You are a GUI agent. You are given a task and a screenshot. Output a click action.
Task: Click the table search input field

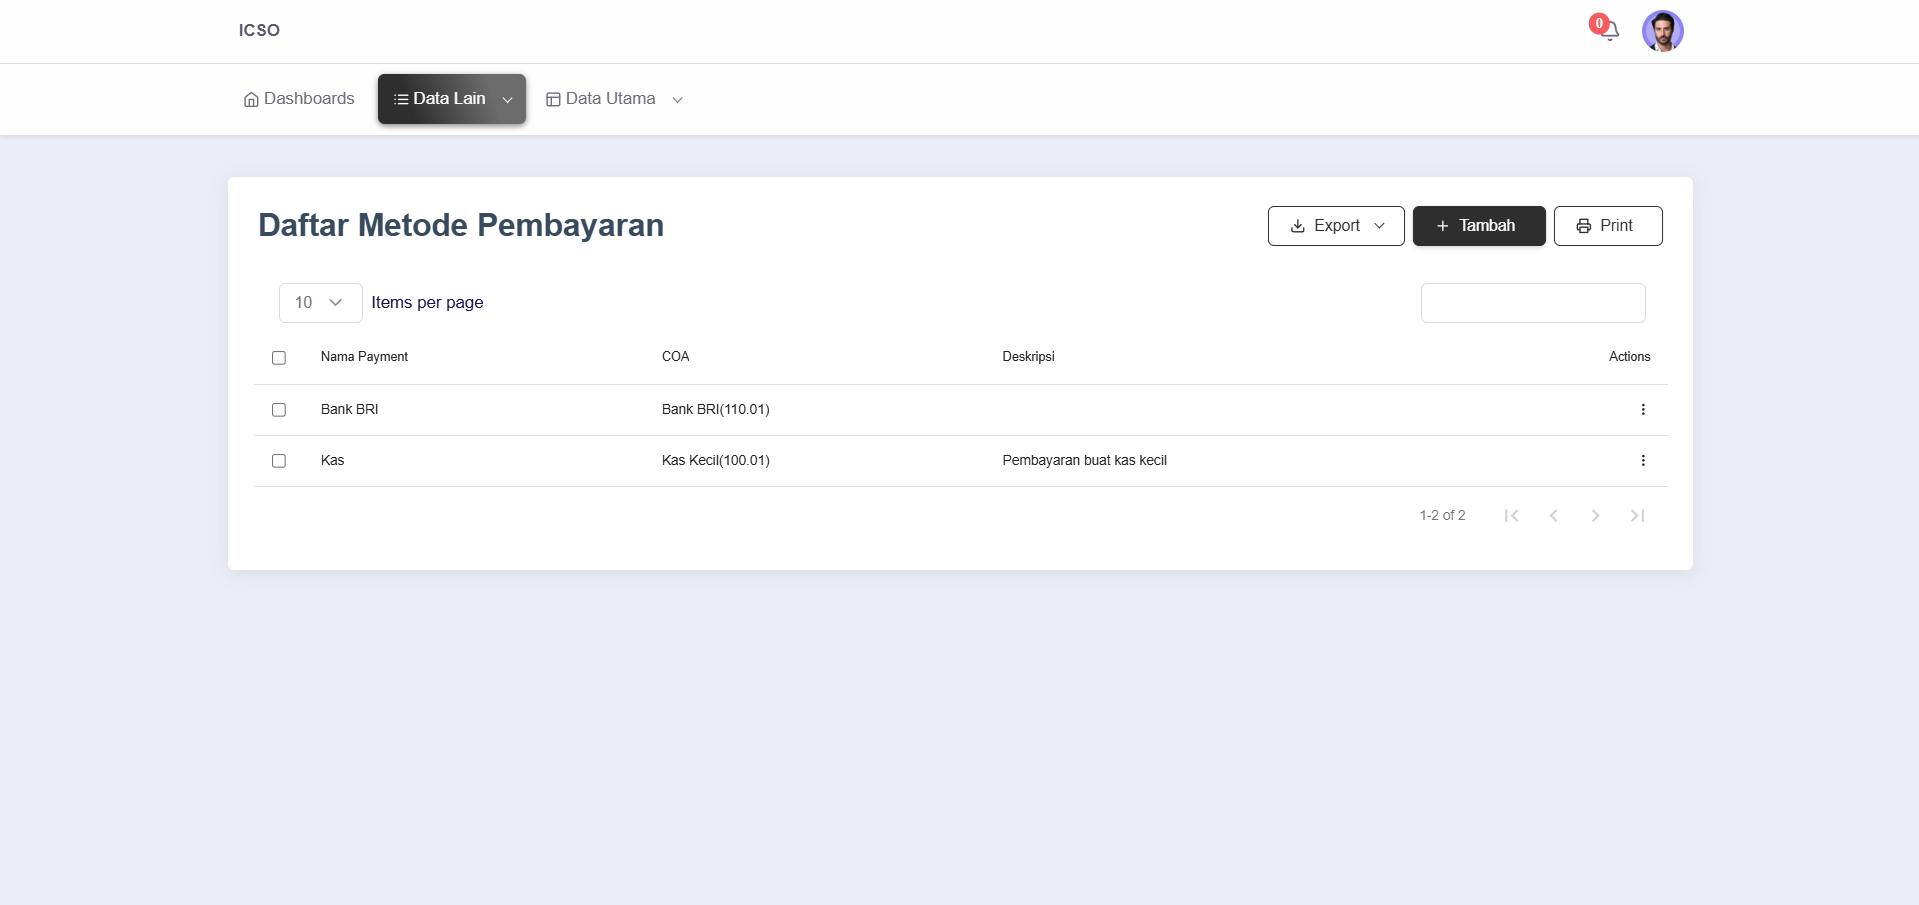(x=1532, y=303)
